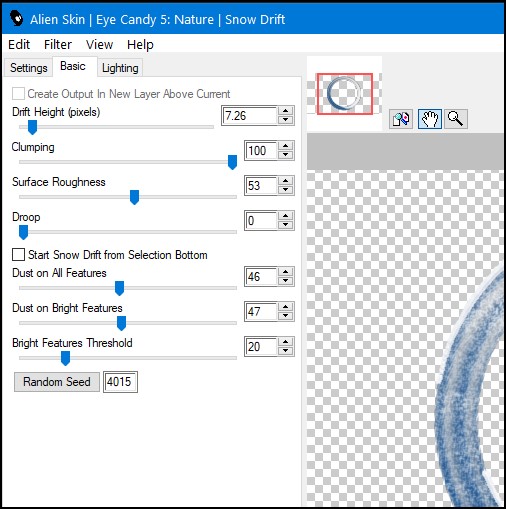Click the Alien Skin title bar logo
Screen dimensions: 506x509
pyautogui.click(x=16, y=18)
